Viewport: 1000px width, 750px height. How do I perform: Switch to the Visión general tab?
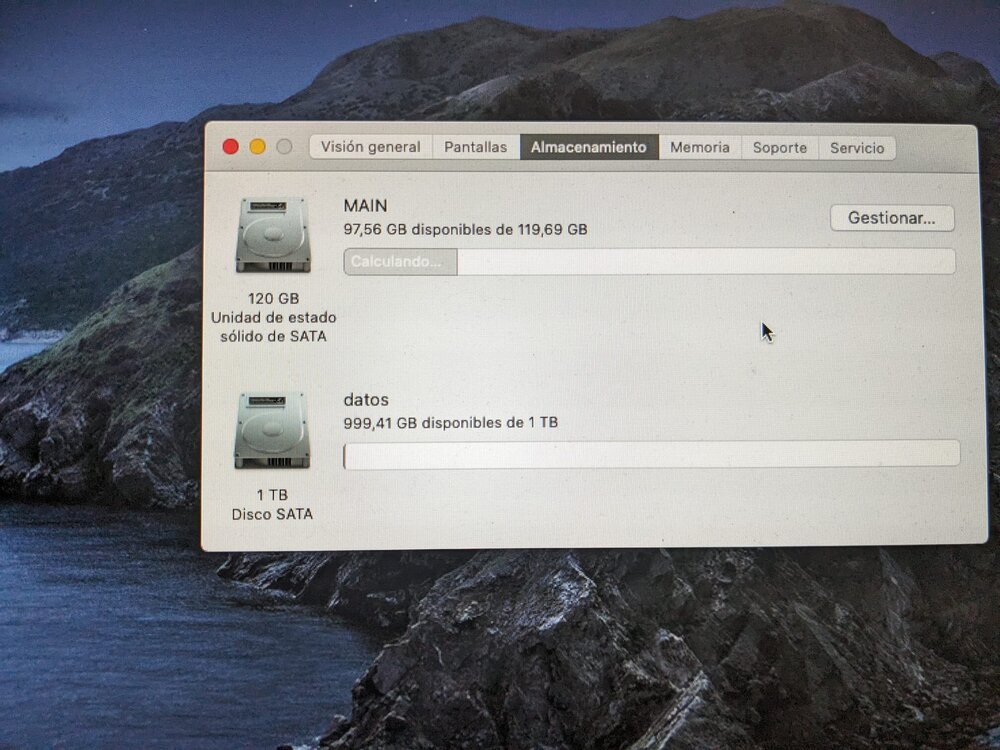(x=371, y=147)
